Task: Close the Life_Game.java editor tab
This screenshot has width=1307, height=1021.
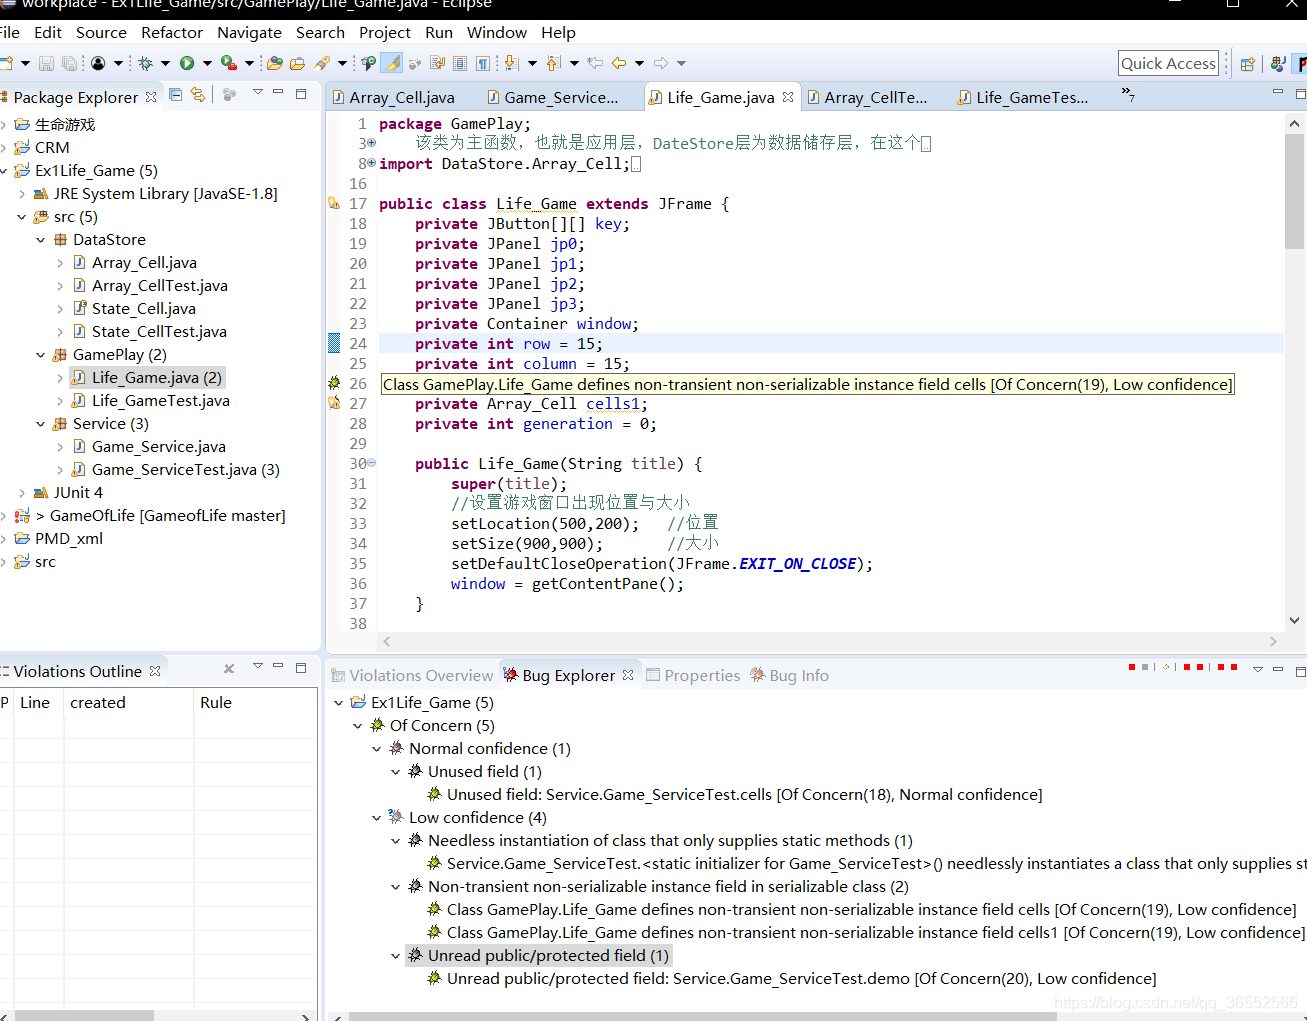Action: click(788, 97)
